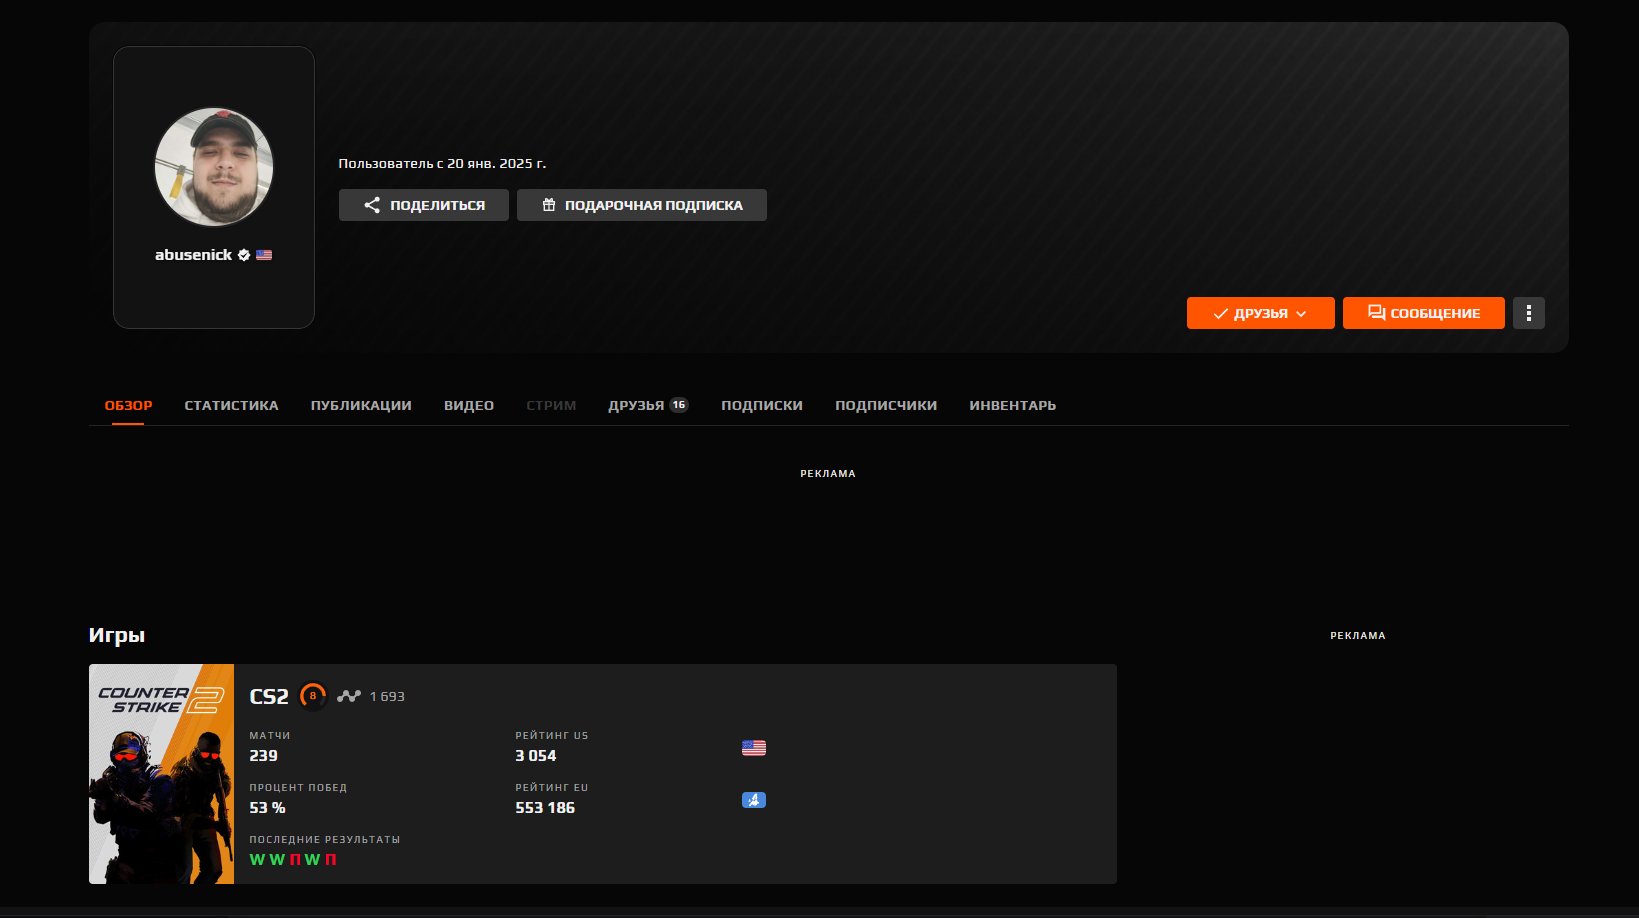Open the ИНВЕНТАРЬ tab
The height and width of the screenshot is (918, 1639).
coord(1012,405)
